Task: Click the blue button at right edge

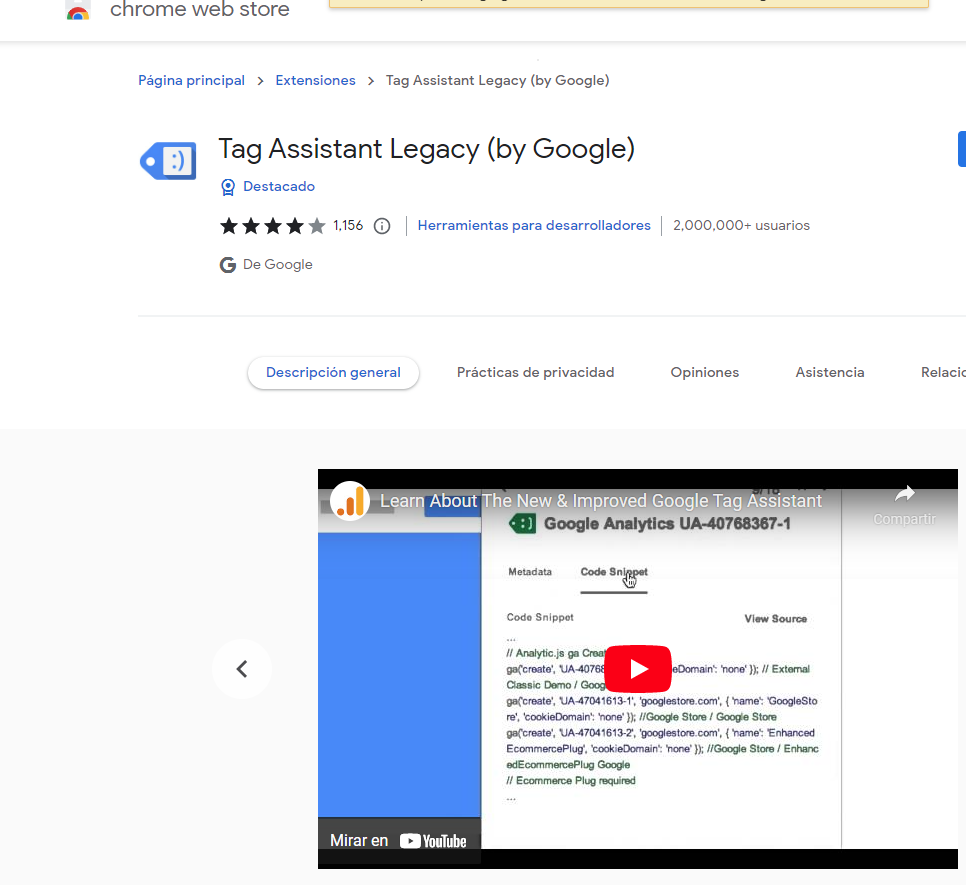Action: pyautogui.click(x=962, y=149)
